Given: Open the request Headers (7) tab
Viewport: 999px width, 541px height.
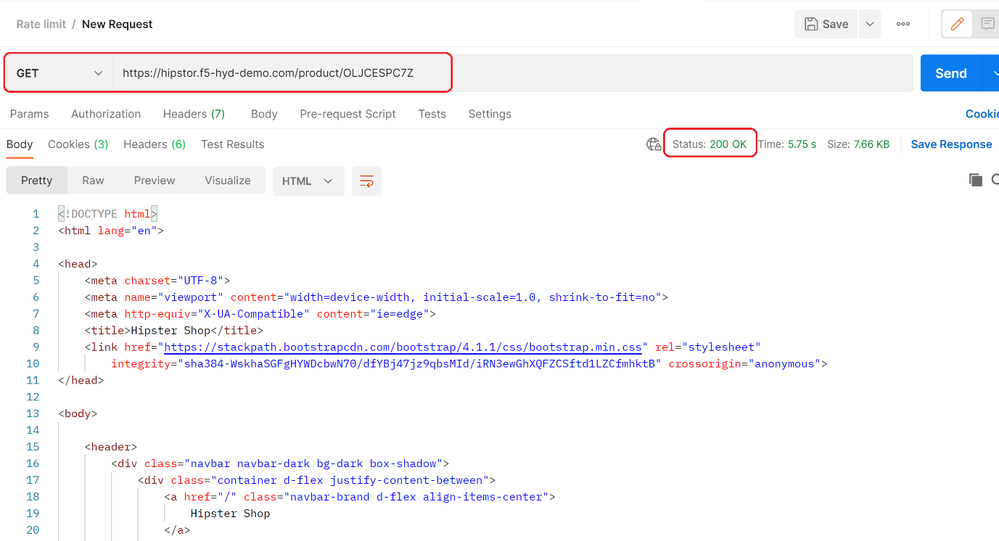Looking at the screenshot, I should pos(194,114).
